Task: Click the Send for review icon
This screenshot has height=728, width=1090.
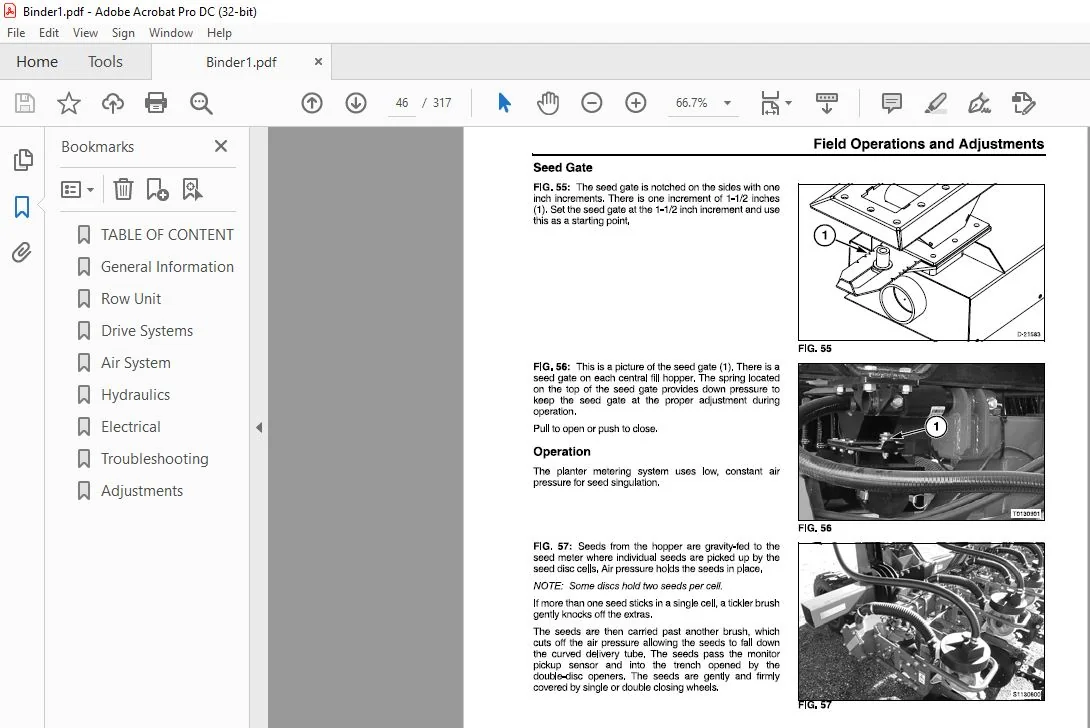Action: (x=1023, y=103)
